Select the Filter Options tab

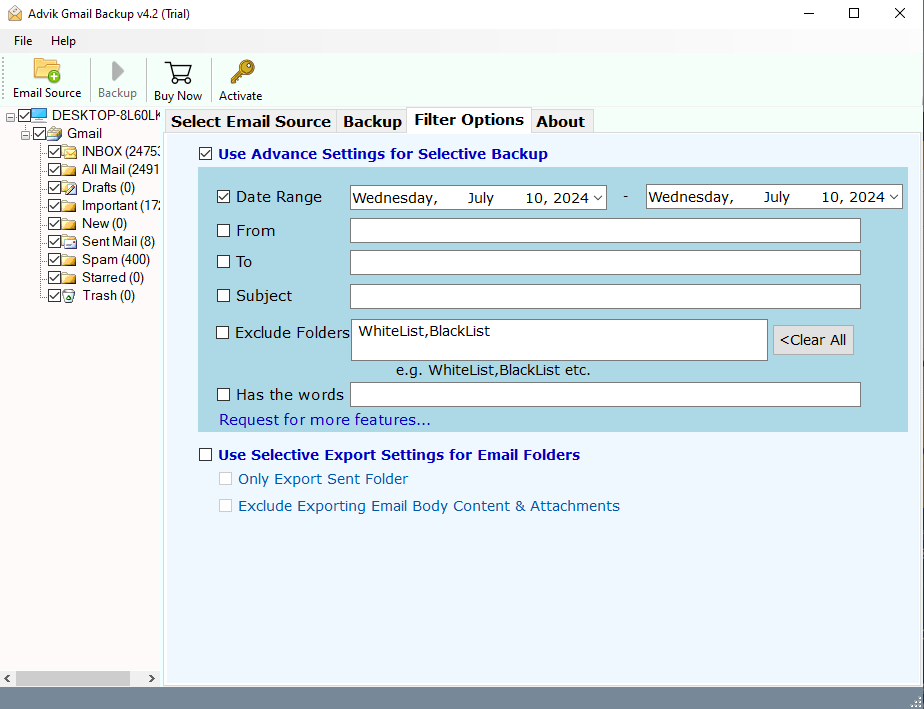469,120
